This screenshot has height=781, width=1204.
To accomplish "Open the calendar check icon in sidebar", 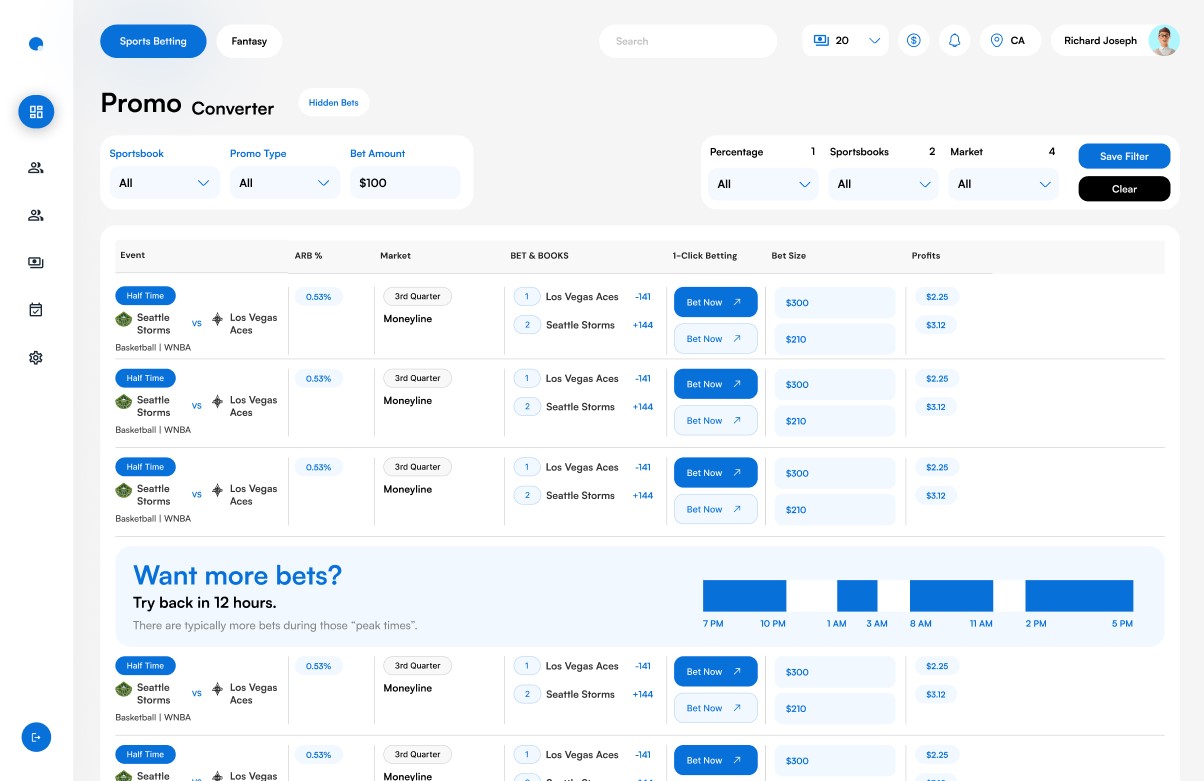I will (36, 310).
